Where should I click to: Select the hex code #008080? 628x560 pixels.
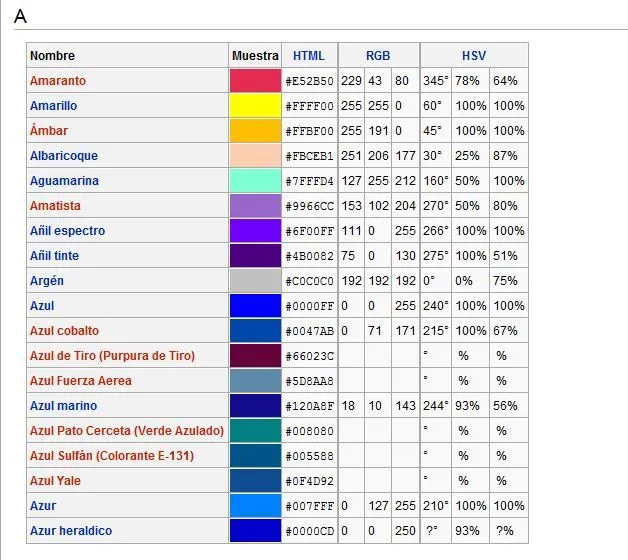click(309, 431)
